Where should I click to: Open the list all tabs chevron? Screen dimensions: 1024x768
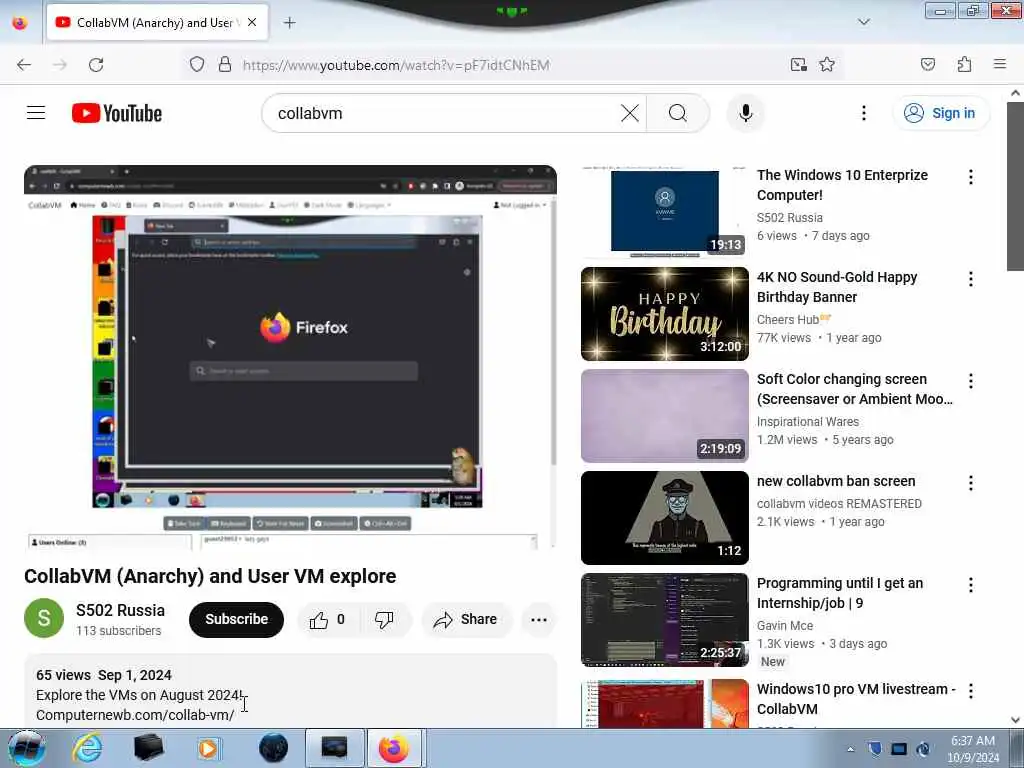pos(863,22)
